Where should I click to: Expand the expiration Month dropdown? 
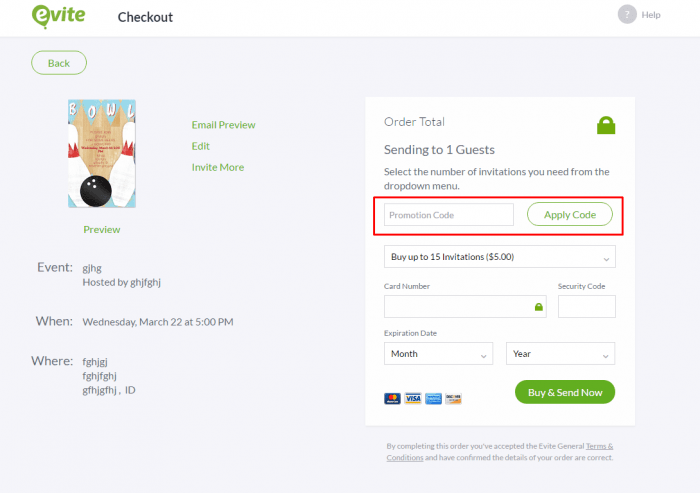point(438,354)
